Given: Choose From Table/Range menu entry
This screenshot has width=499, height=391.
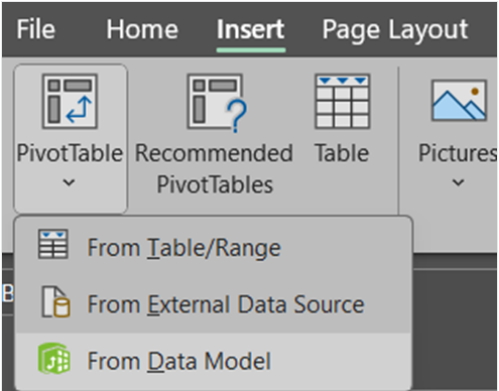Looking at the screenshot, I should pos(213,247).
